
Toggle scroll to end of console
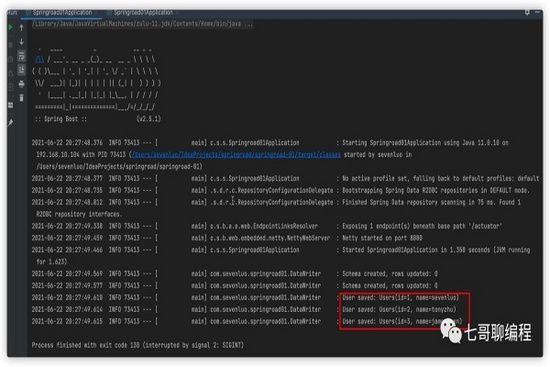pos(21,70)
